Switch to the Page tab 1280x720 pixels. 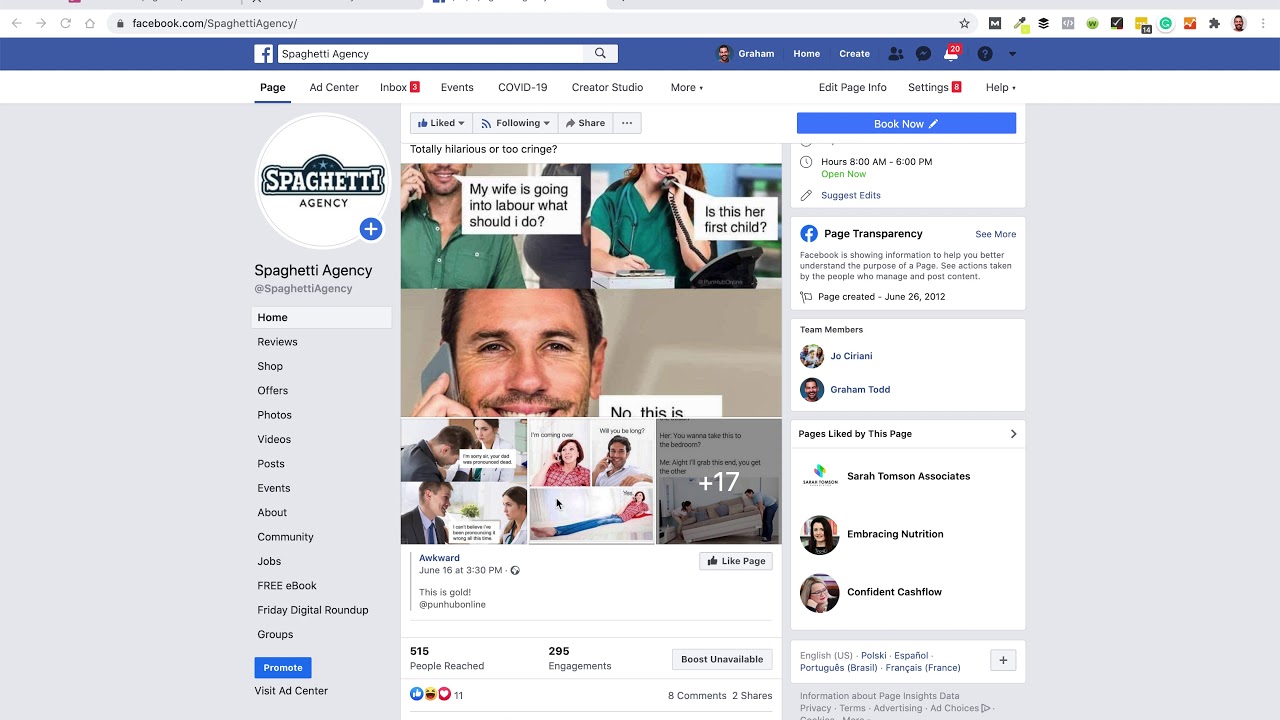tap(273, 87)
